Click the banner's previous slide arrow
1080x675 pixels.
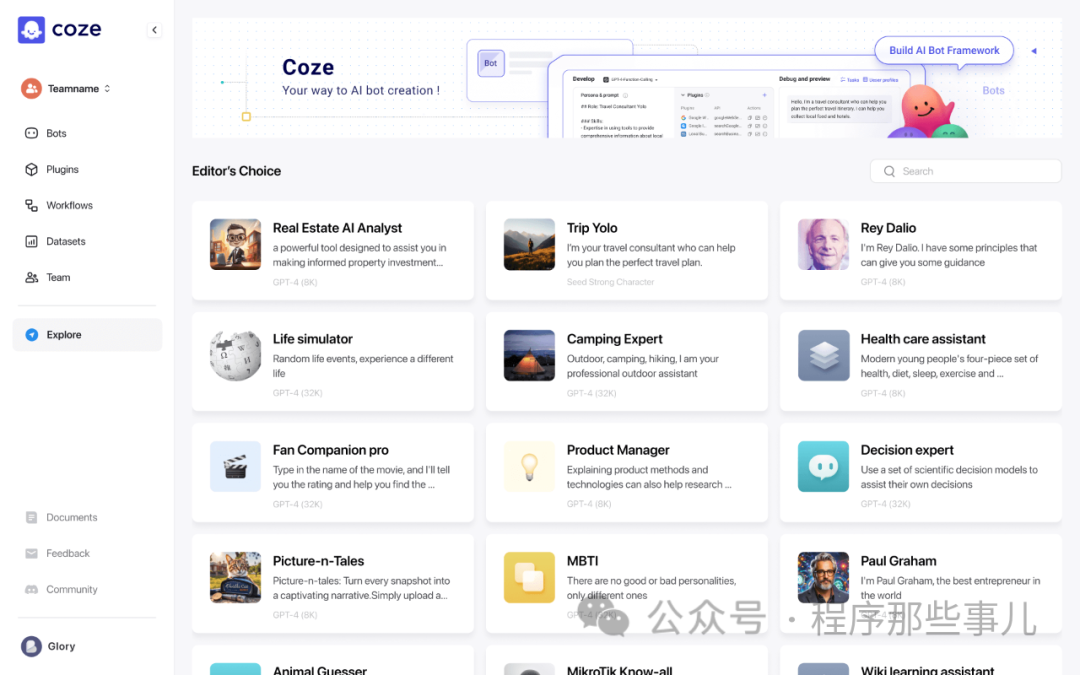point(1033,51)
